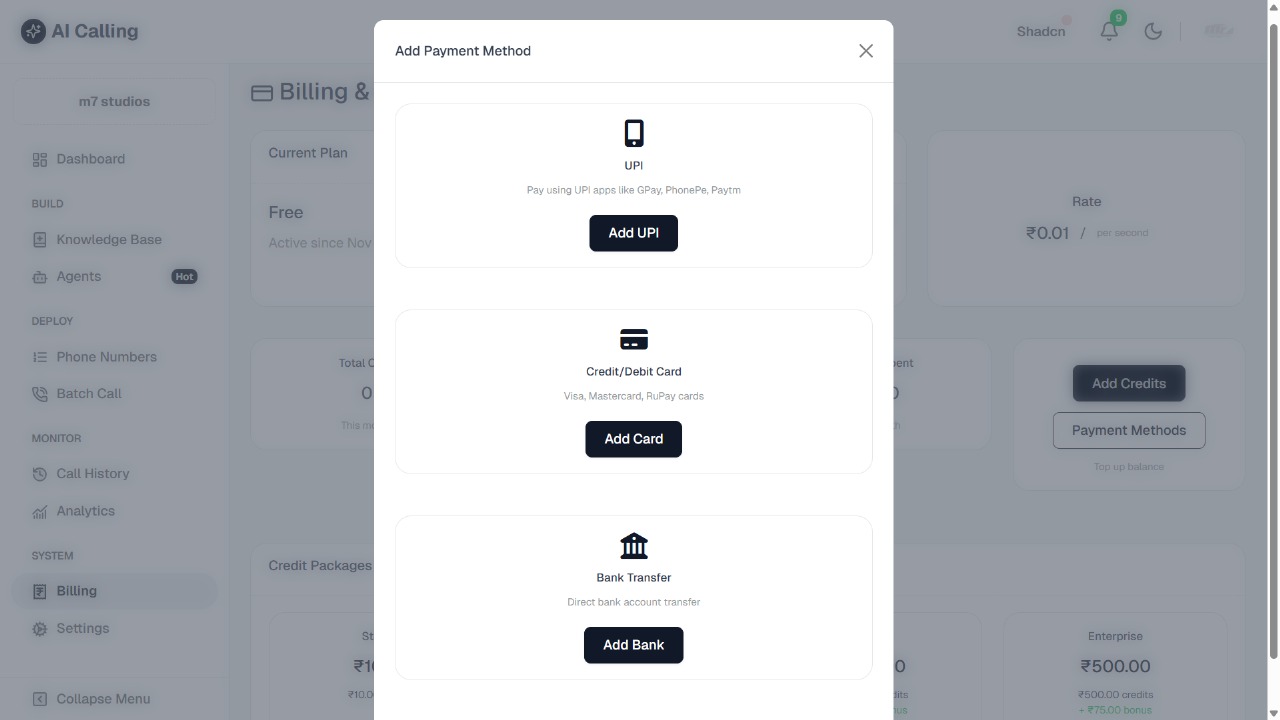1280x720 pixels.
Task: Open the notifications bell with badge 9
Action: (x=1109, y=31)
